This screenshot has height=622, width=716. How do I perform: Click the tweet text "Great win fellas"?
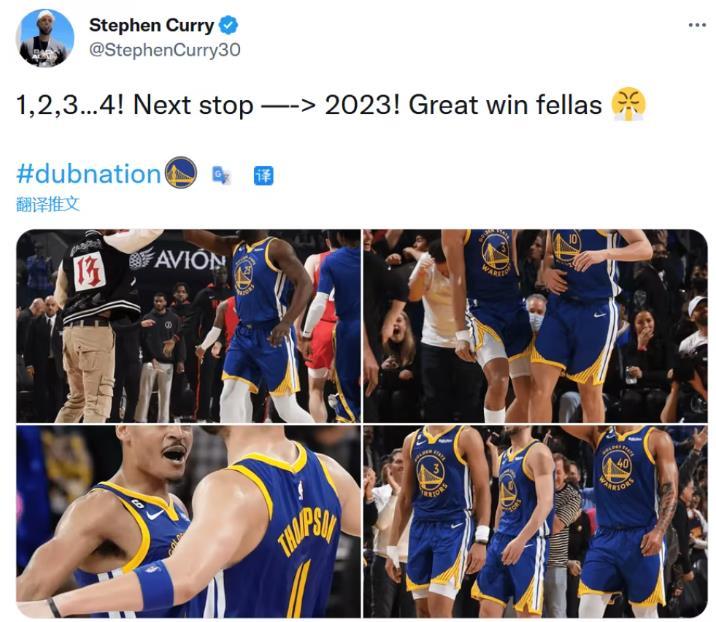pyautogui.click(x=505, y=105)
